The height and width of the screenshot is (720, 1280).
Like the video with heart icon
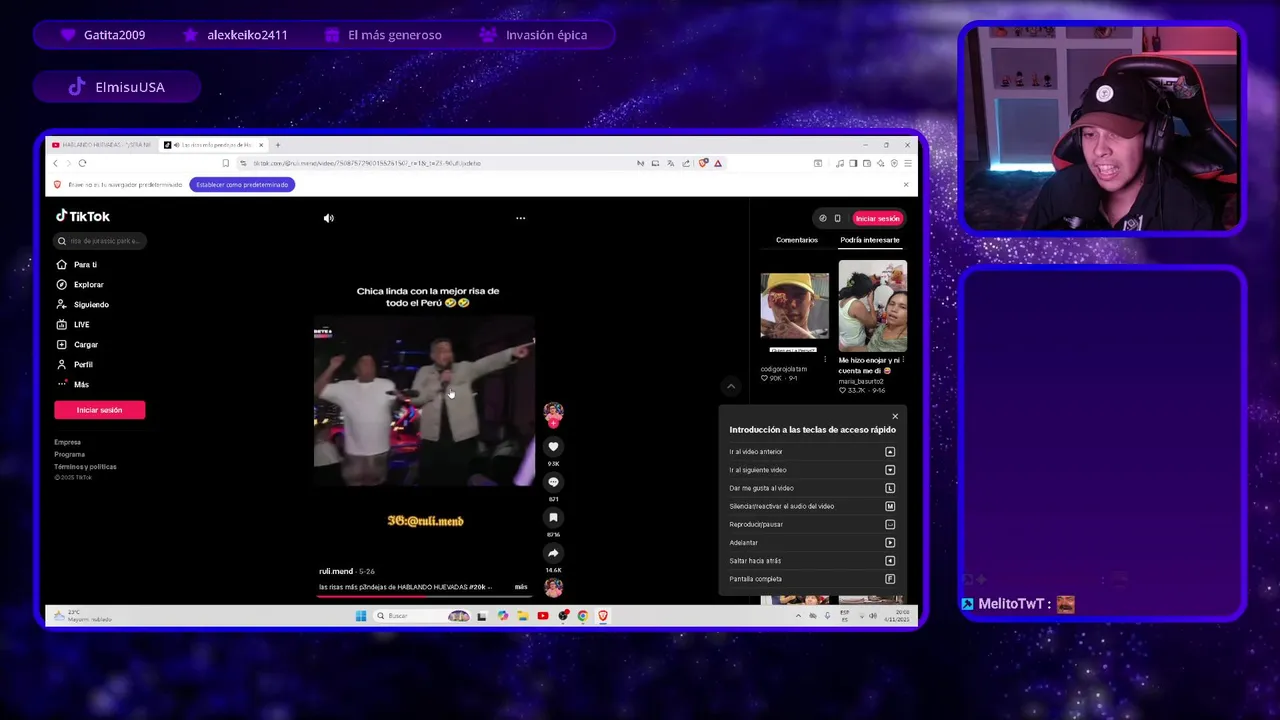tap(553, 447)
